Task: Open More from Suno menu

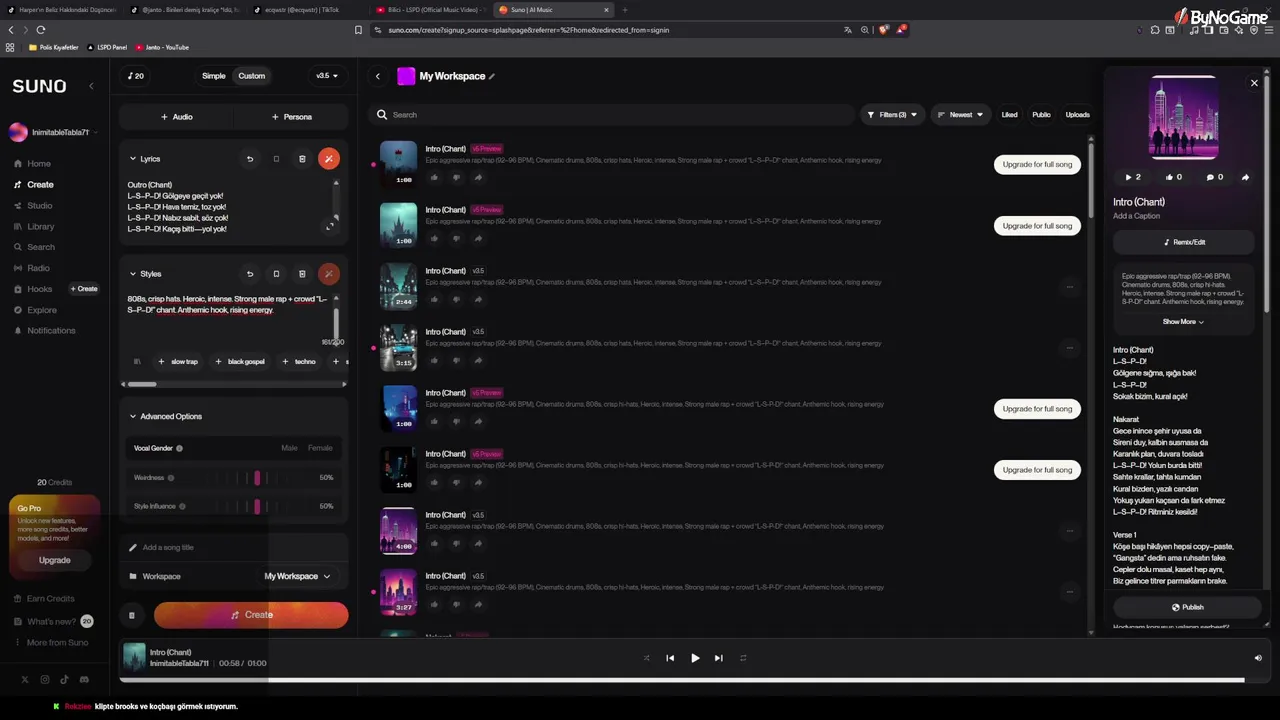Action: pos(51,643)
